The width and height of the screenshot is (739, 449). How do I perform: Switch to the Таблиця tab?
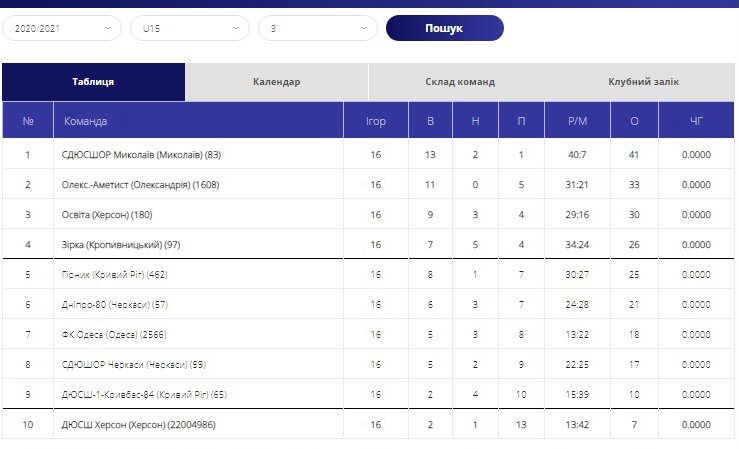[93, 82]
